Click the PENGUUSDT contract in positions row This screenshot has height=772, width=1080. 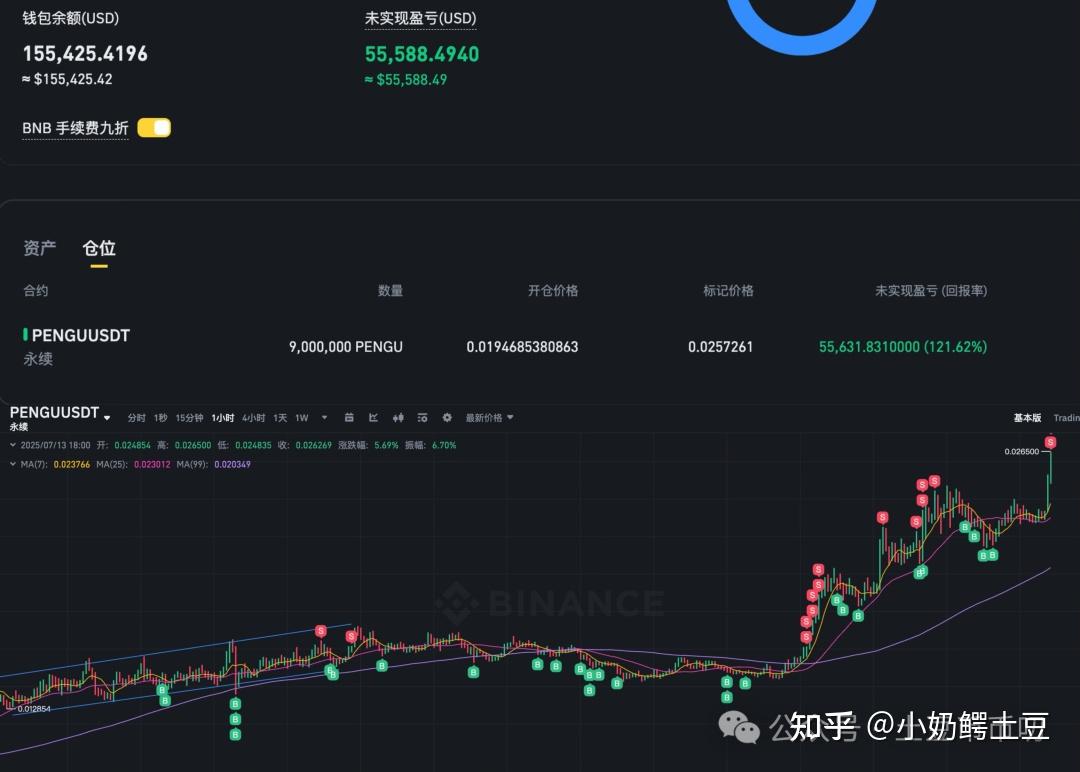[x=80, y=336]
